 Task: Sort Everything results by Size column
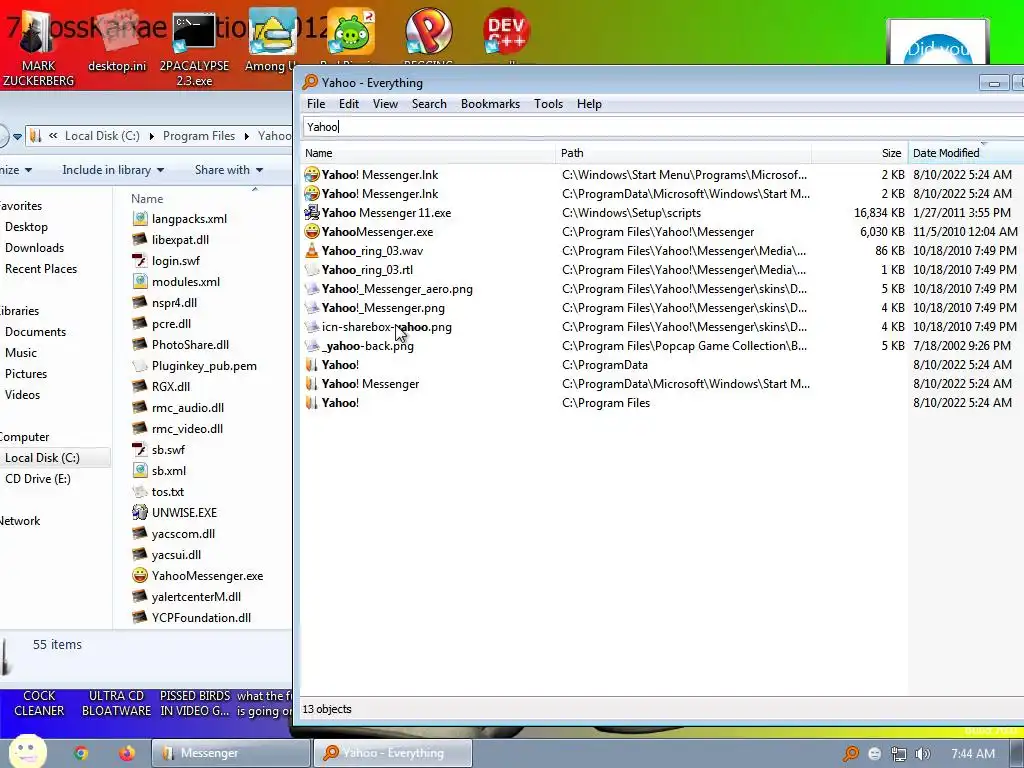pos(859,153)
